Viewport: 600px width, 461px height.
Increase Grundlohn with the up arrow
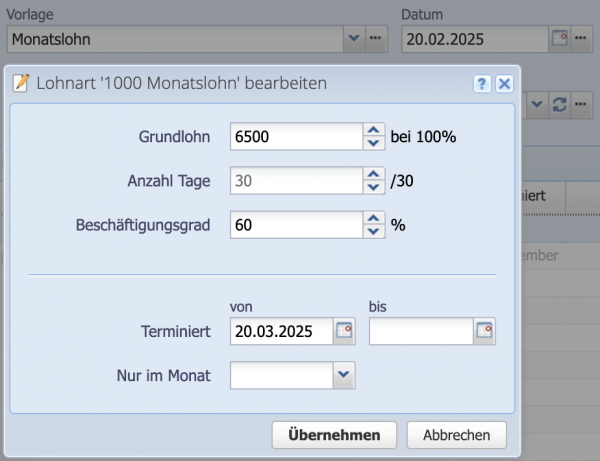coord(373,129)
